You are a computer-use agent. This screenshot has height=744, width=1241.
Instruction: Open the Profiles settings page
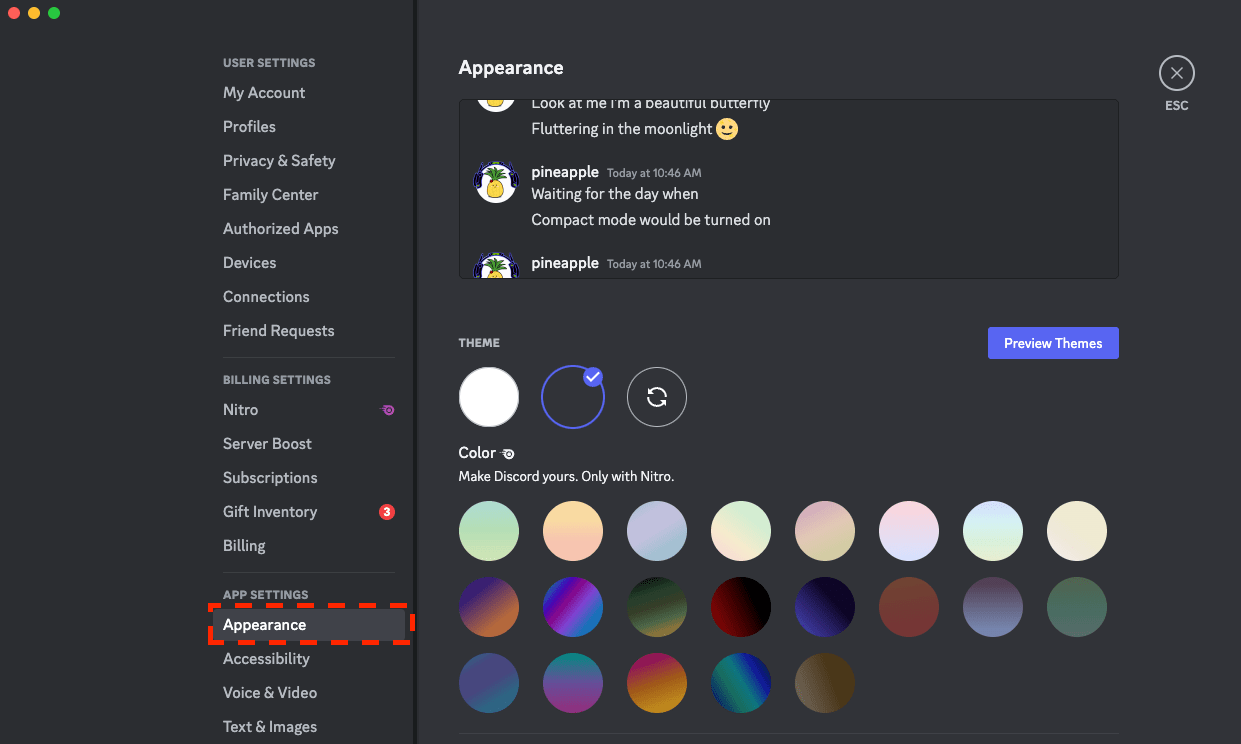(x=249, y=127)
